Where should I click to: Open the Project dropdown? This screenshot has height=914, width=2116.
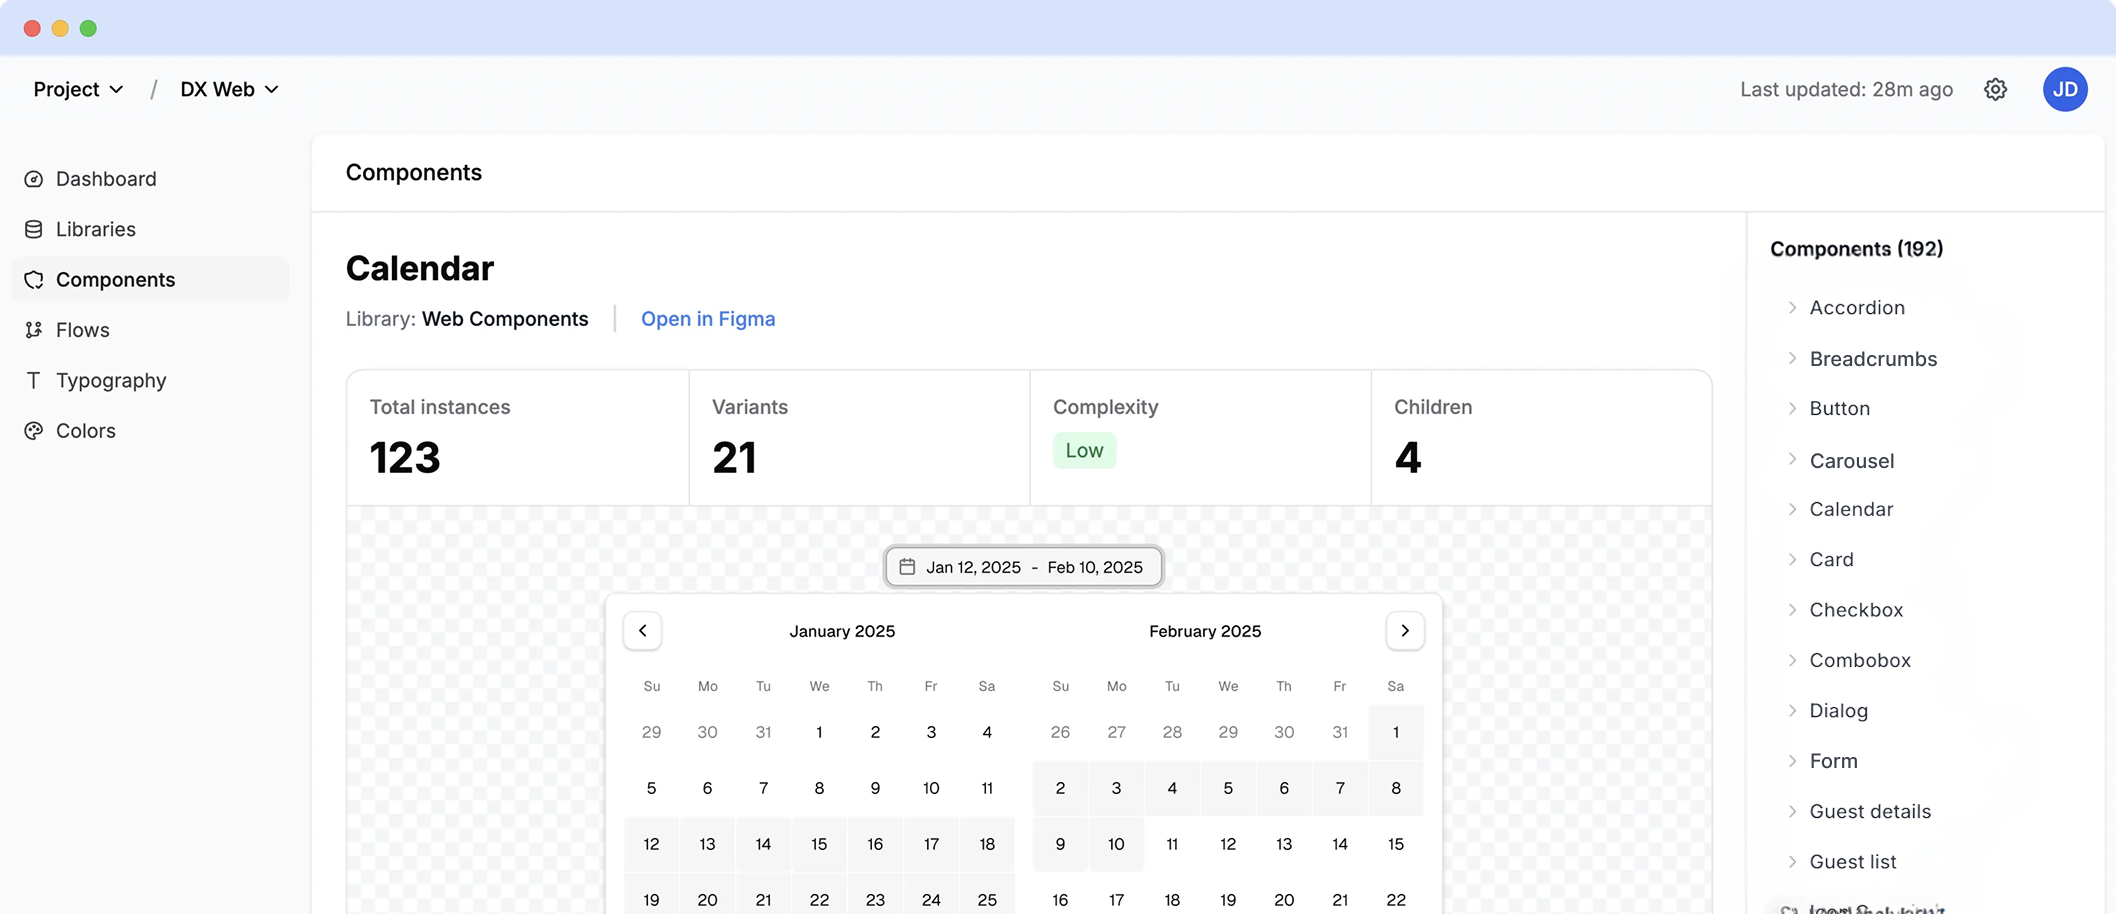[77, 89]
